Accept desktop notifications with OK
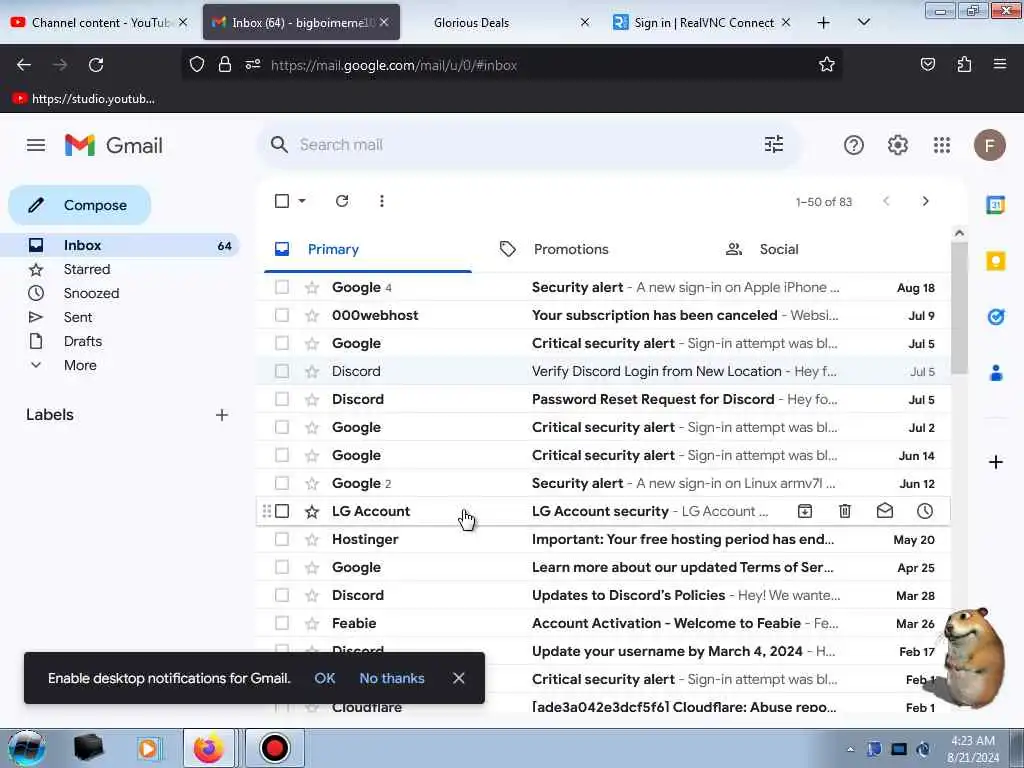This screenshot has height=768, width=1024. 325,679
